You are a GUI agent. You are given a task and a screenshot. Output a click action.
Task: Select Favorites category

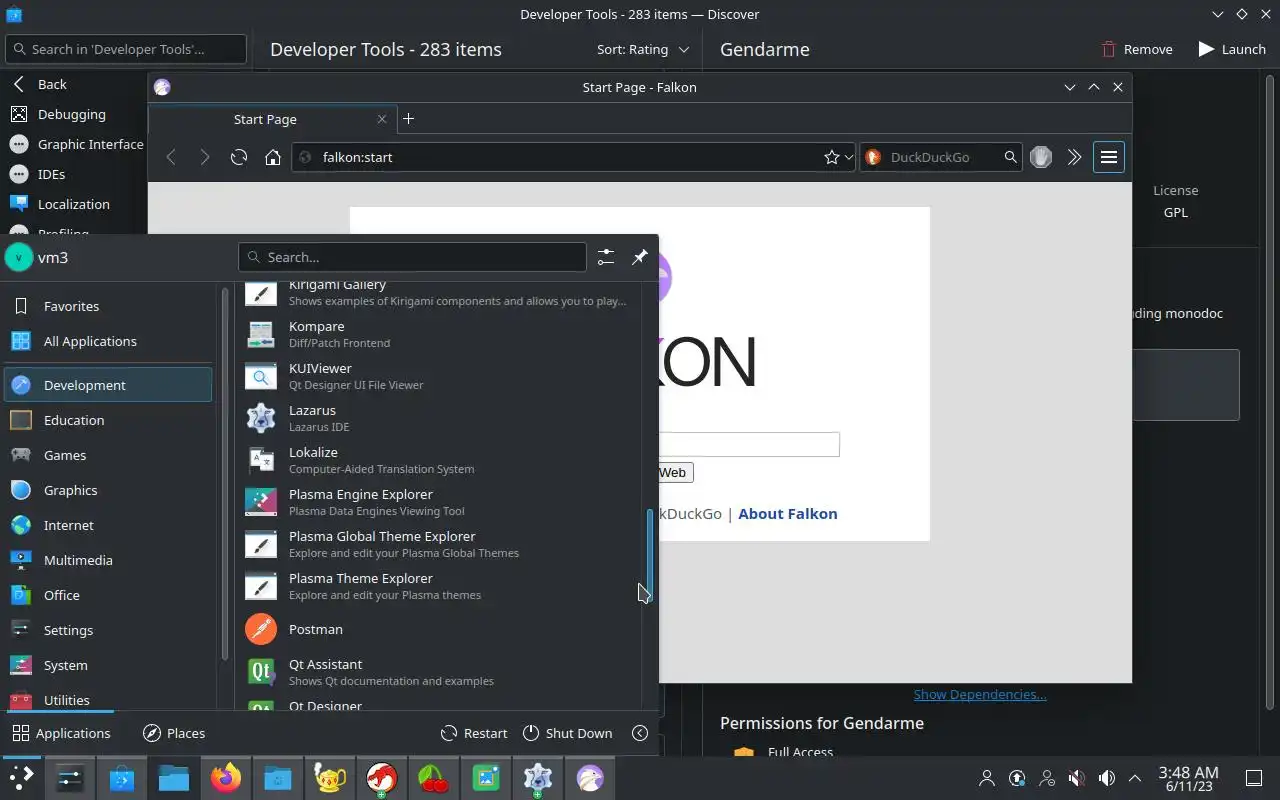(108, 306)
